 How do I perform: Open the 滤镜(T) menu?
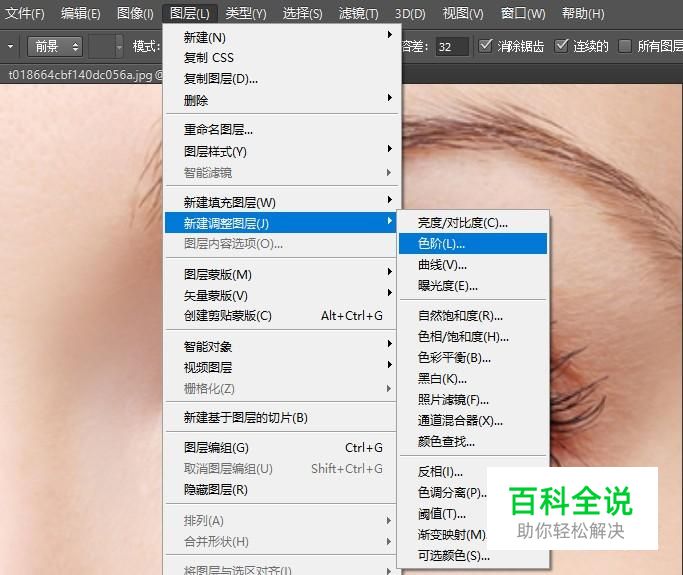point(358,14)
